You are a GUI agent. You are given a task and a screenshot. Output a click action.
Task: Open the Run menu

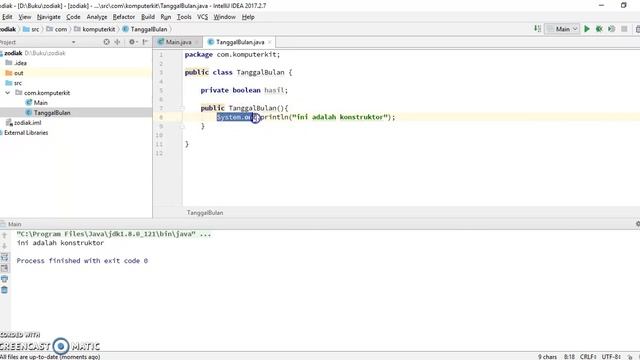tap(166, 17)
